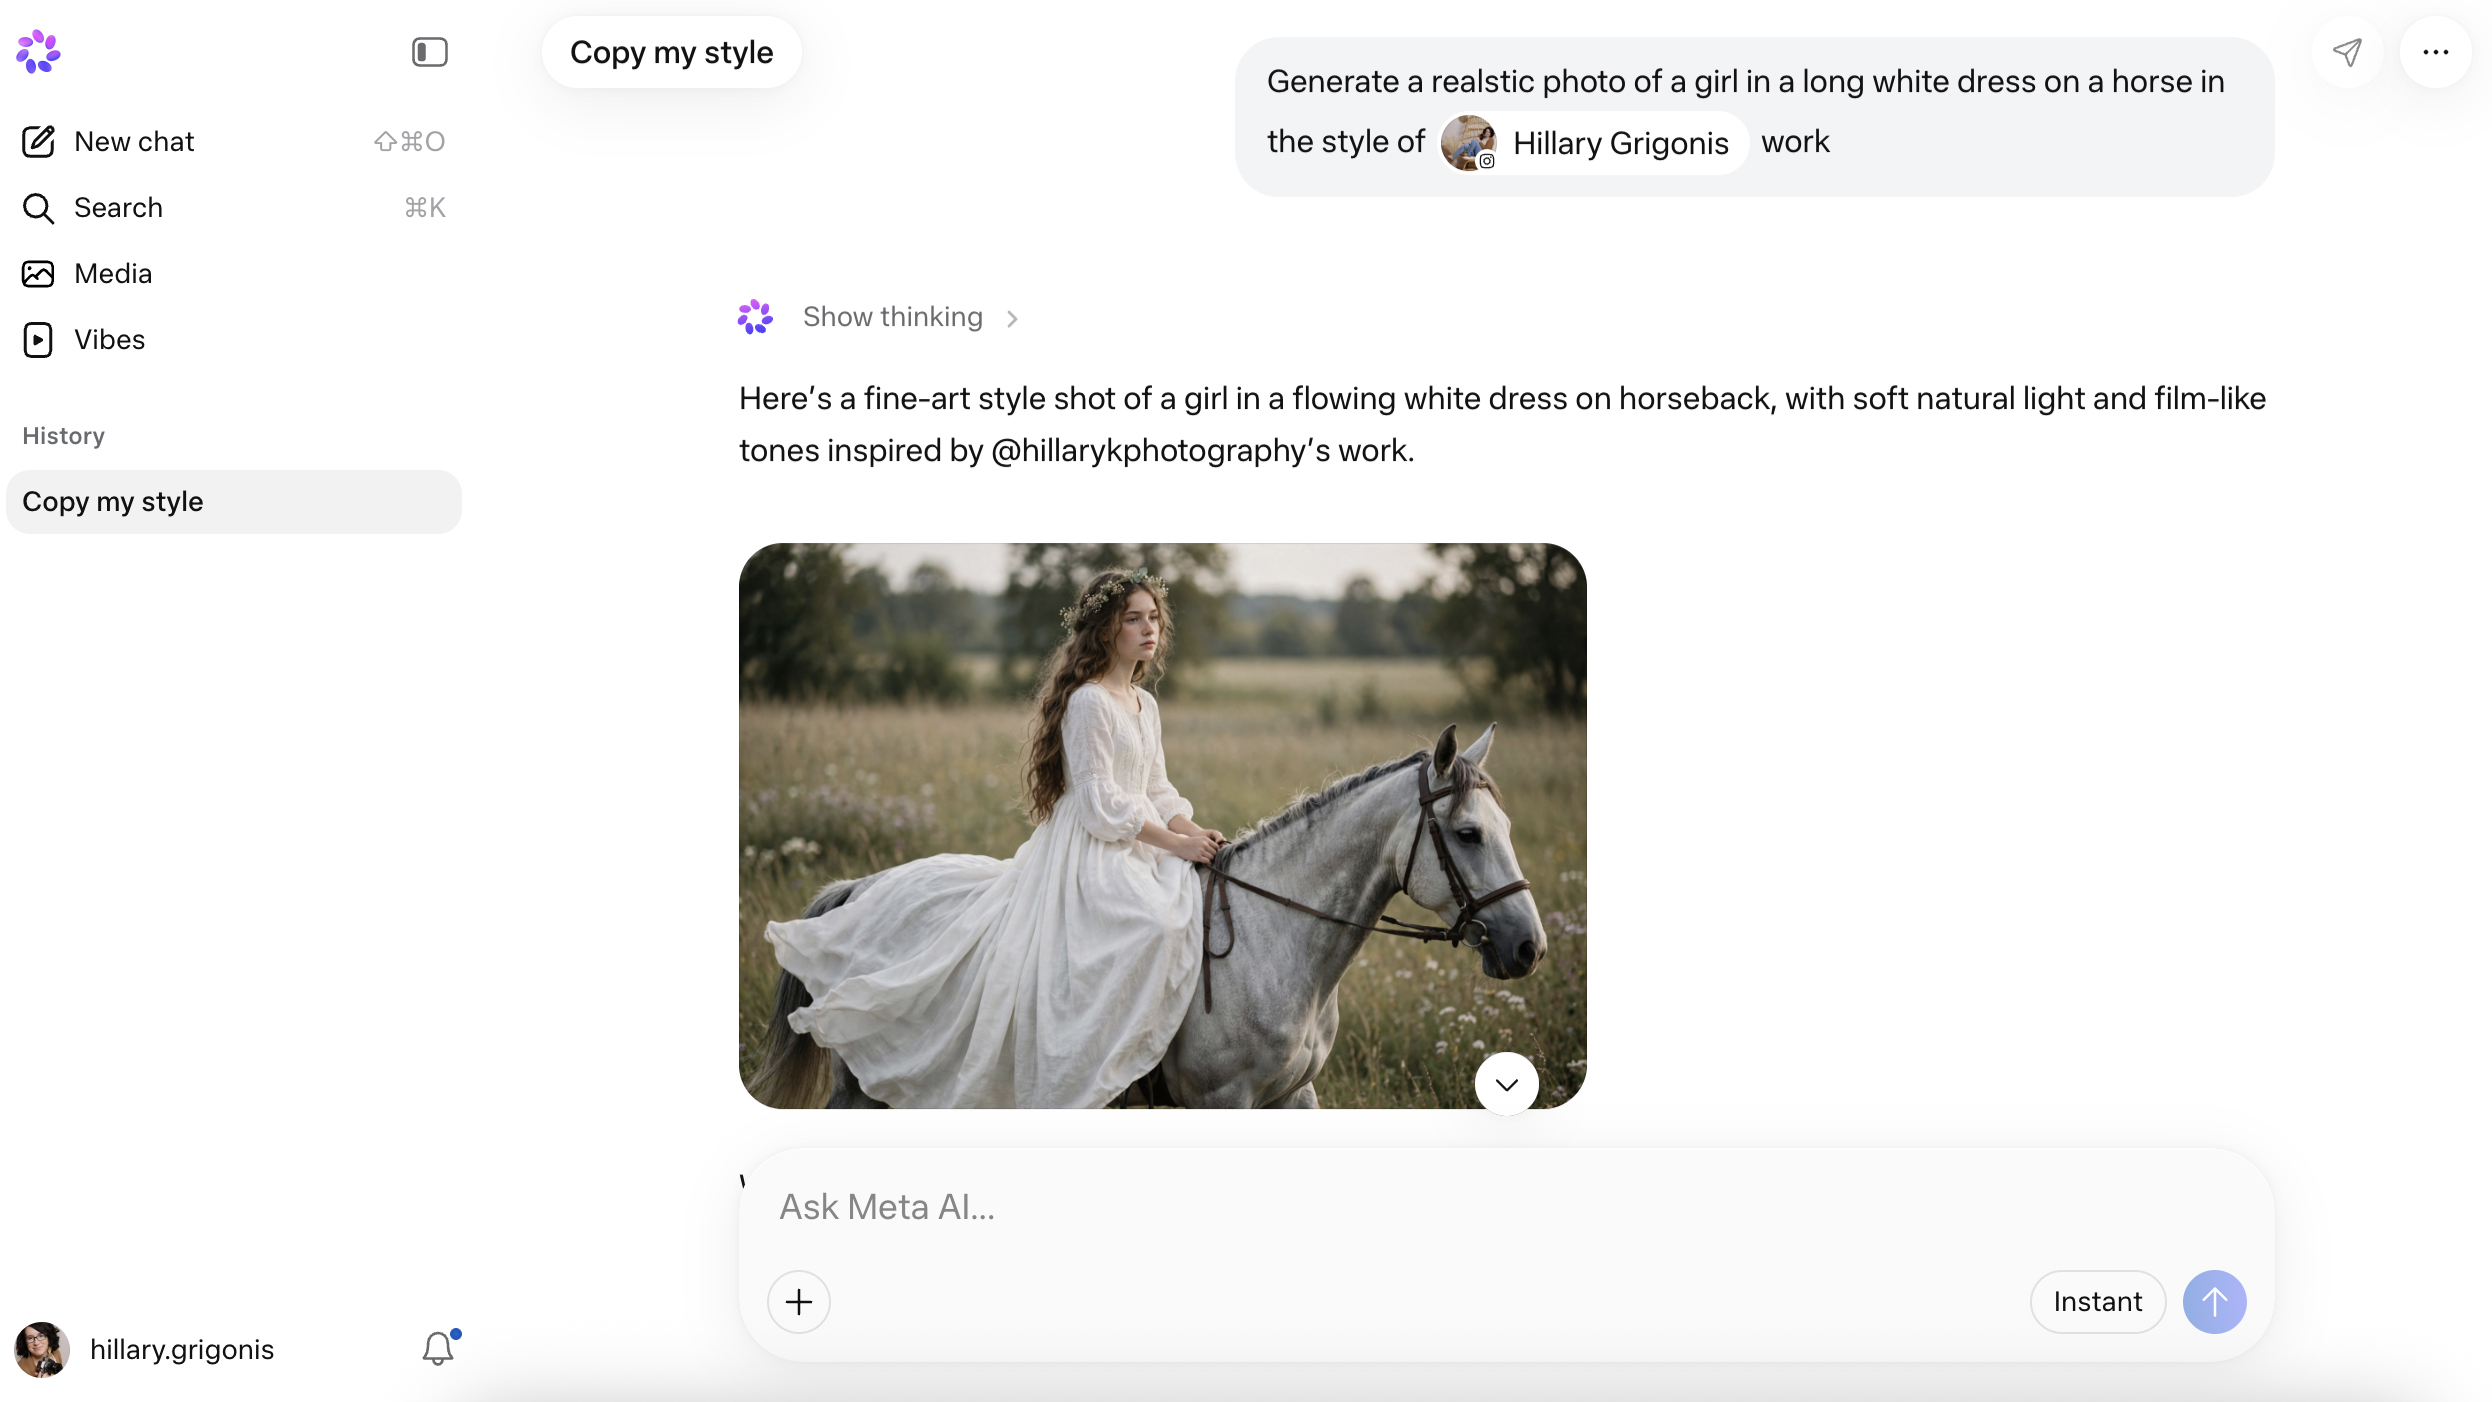Click the New chat pencil icon
This screenshot has width=2492, height=1402.
pyautogui.click(x=38, y=142)
